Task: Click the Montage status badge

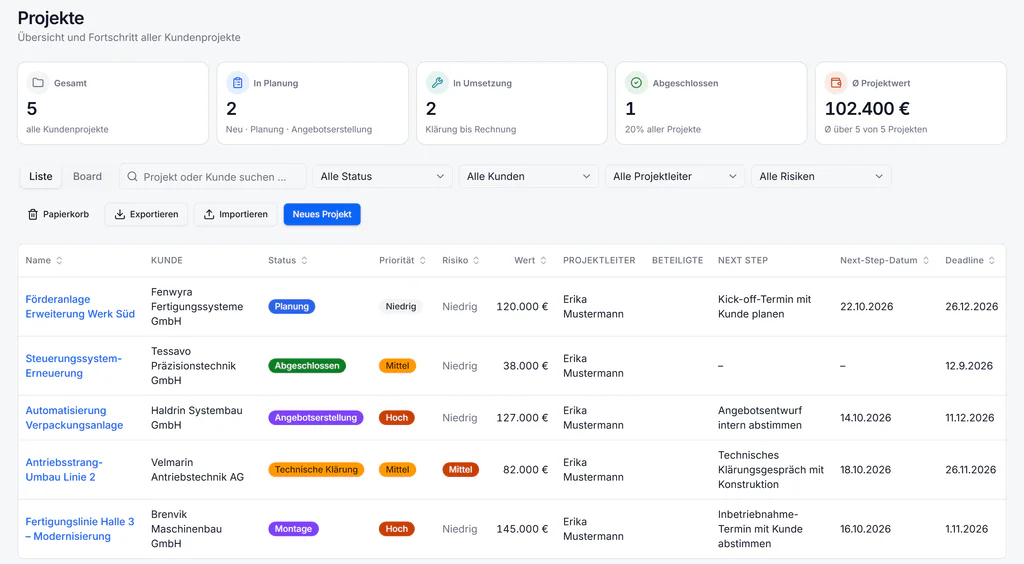Action: click(x=293, y=529)
